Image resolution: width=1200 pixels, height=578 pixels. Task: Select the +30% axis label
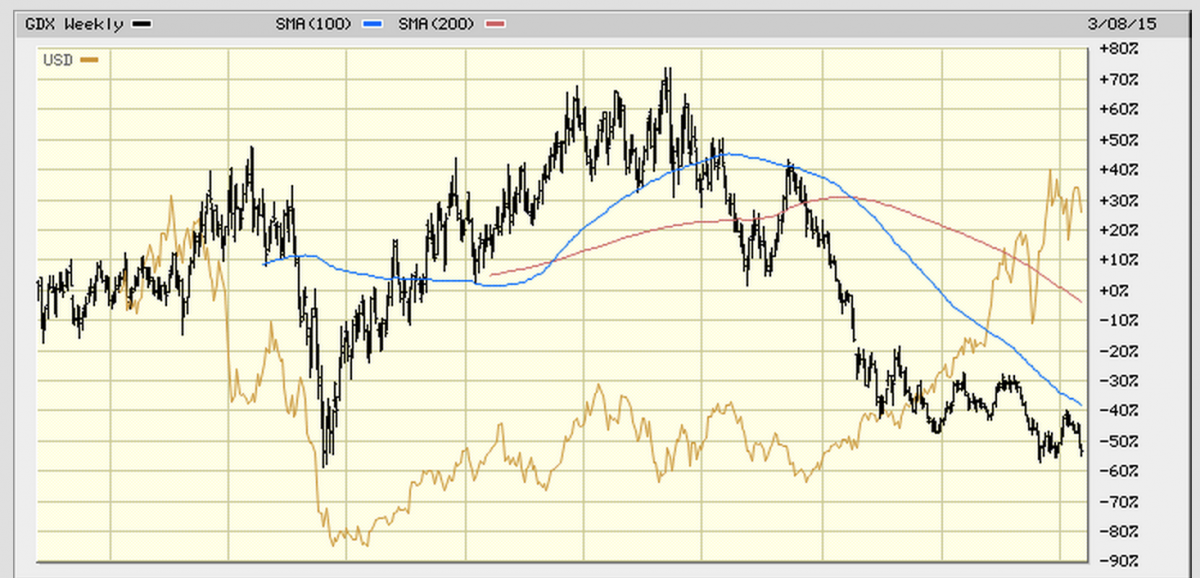(x=1118, y=200)
